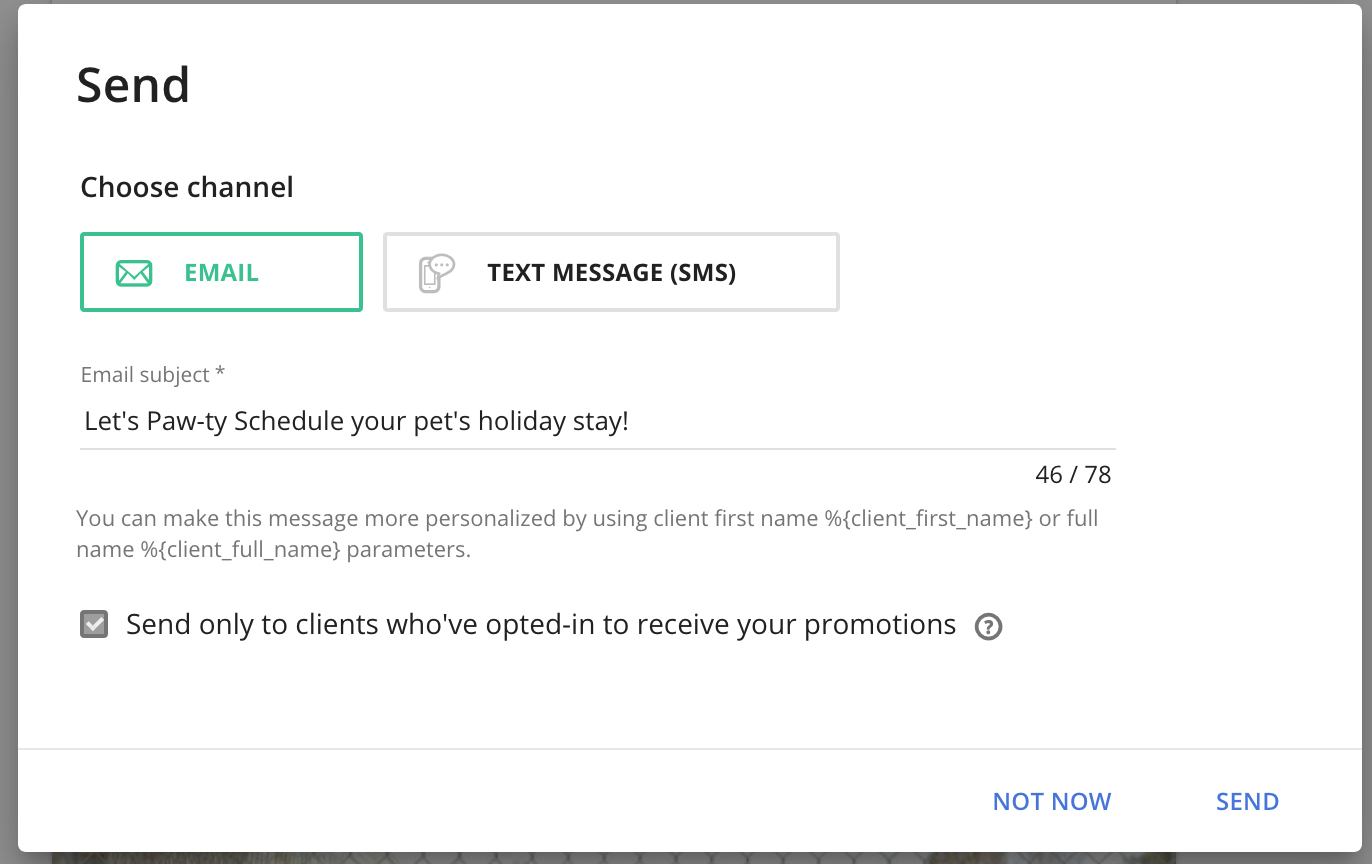This screenshot has height=864, width=1372.
Task: Click the %{client_full_name} parameter text
Action: point(241,550)
